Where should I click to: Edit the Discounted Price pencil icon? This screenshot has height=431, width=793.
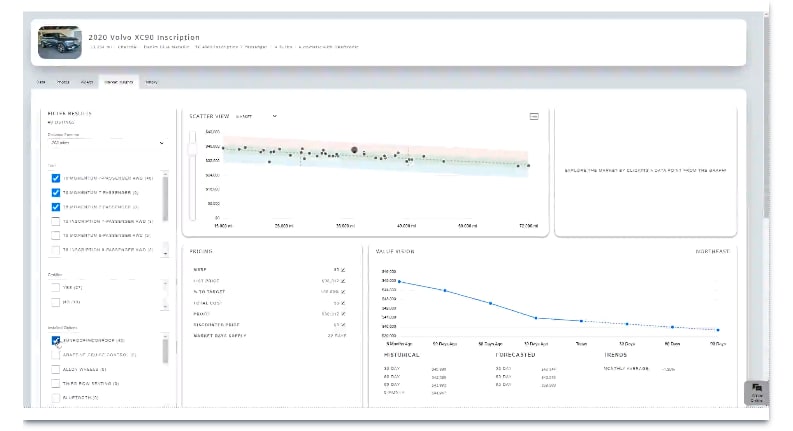[343, 325]
